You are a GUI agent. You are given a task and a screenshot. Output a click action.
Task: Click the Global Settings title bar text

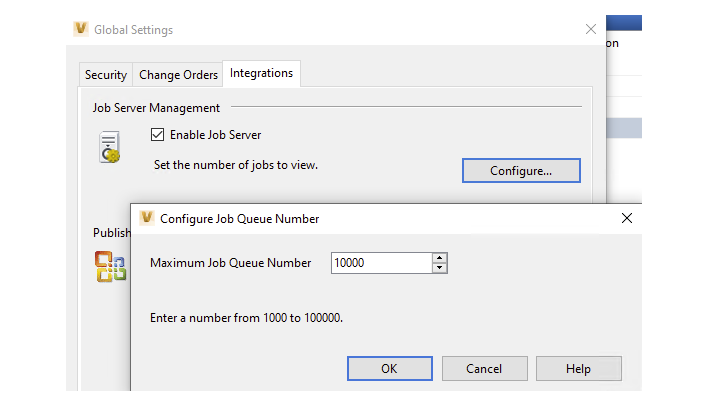tap(133, 30)
